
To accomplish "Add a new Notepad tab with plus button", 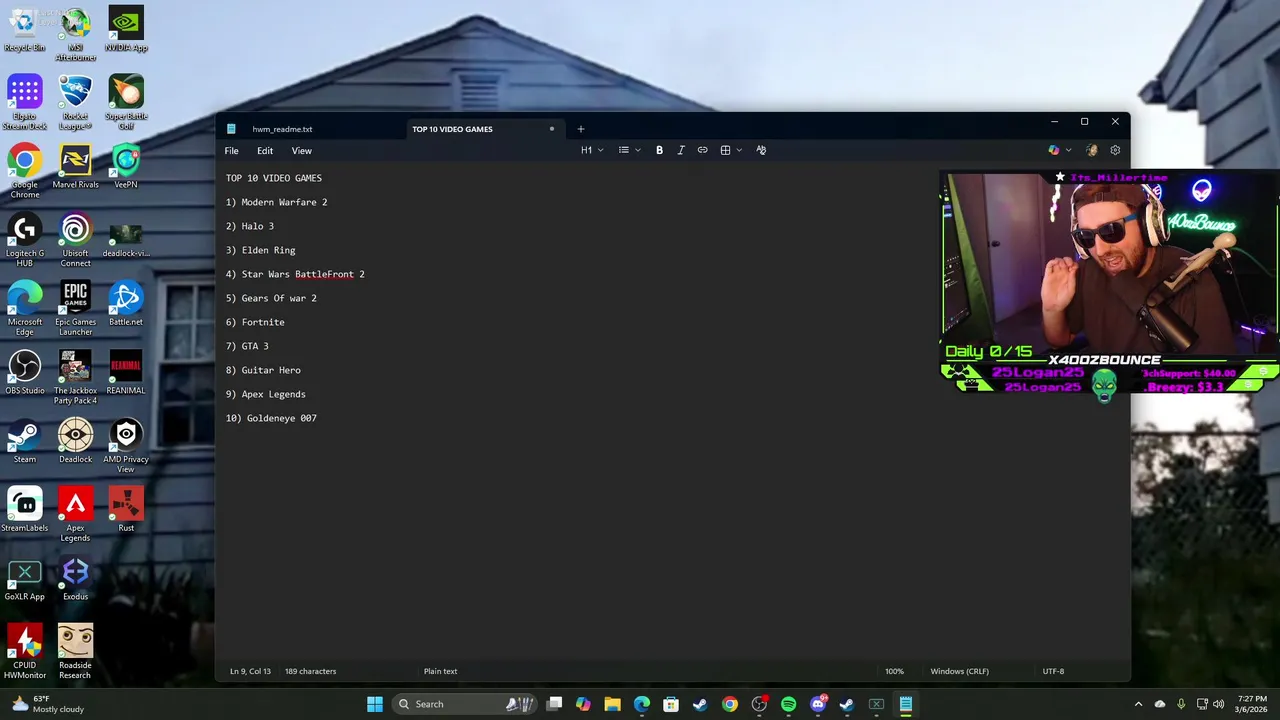I will 580,129.
